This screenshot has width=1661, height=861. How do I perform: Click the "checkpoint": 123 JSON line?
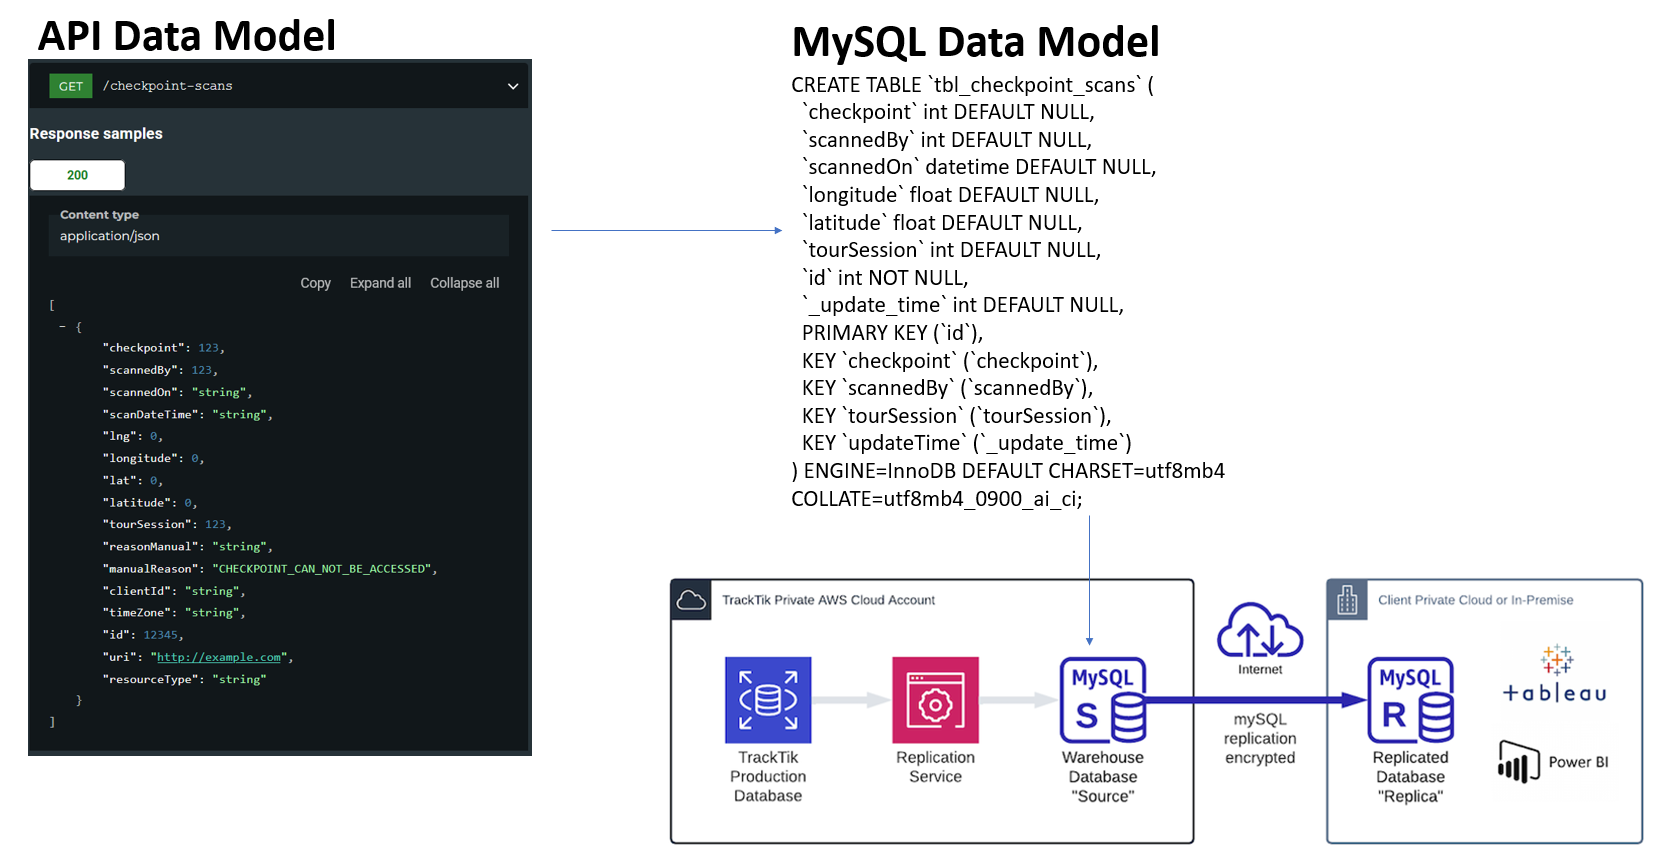point(164,348)
